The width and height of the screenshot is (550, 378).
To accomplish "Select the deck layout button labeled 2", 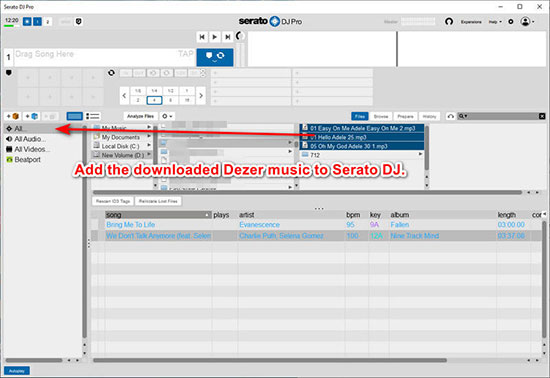I will tap(48, 22).
